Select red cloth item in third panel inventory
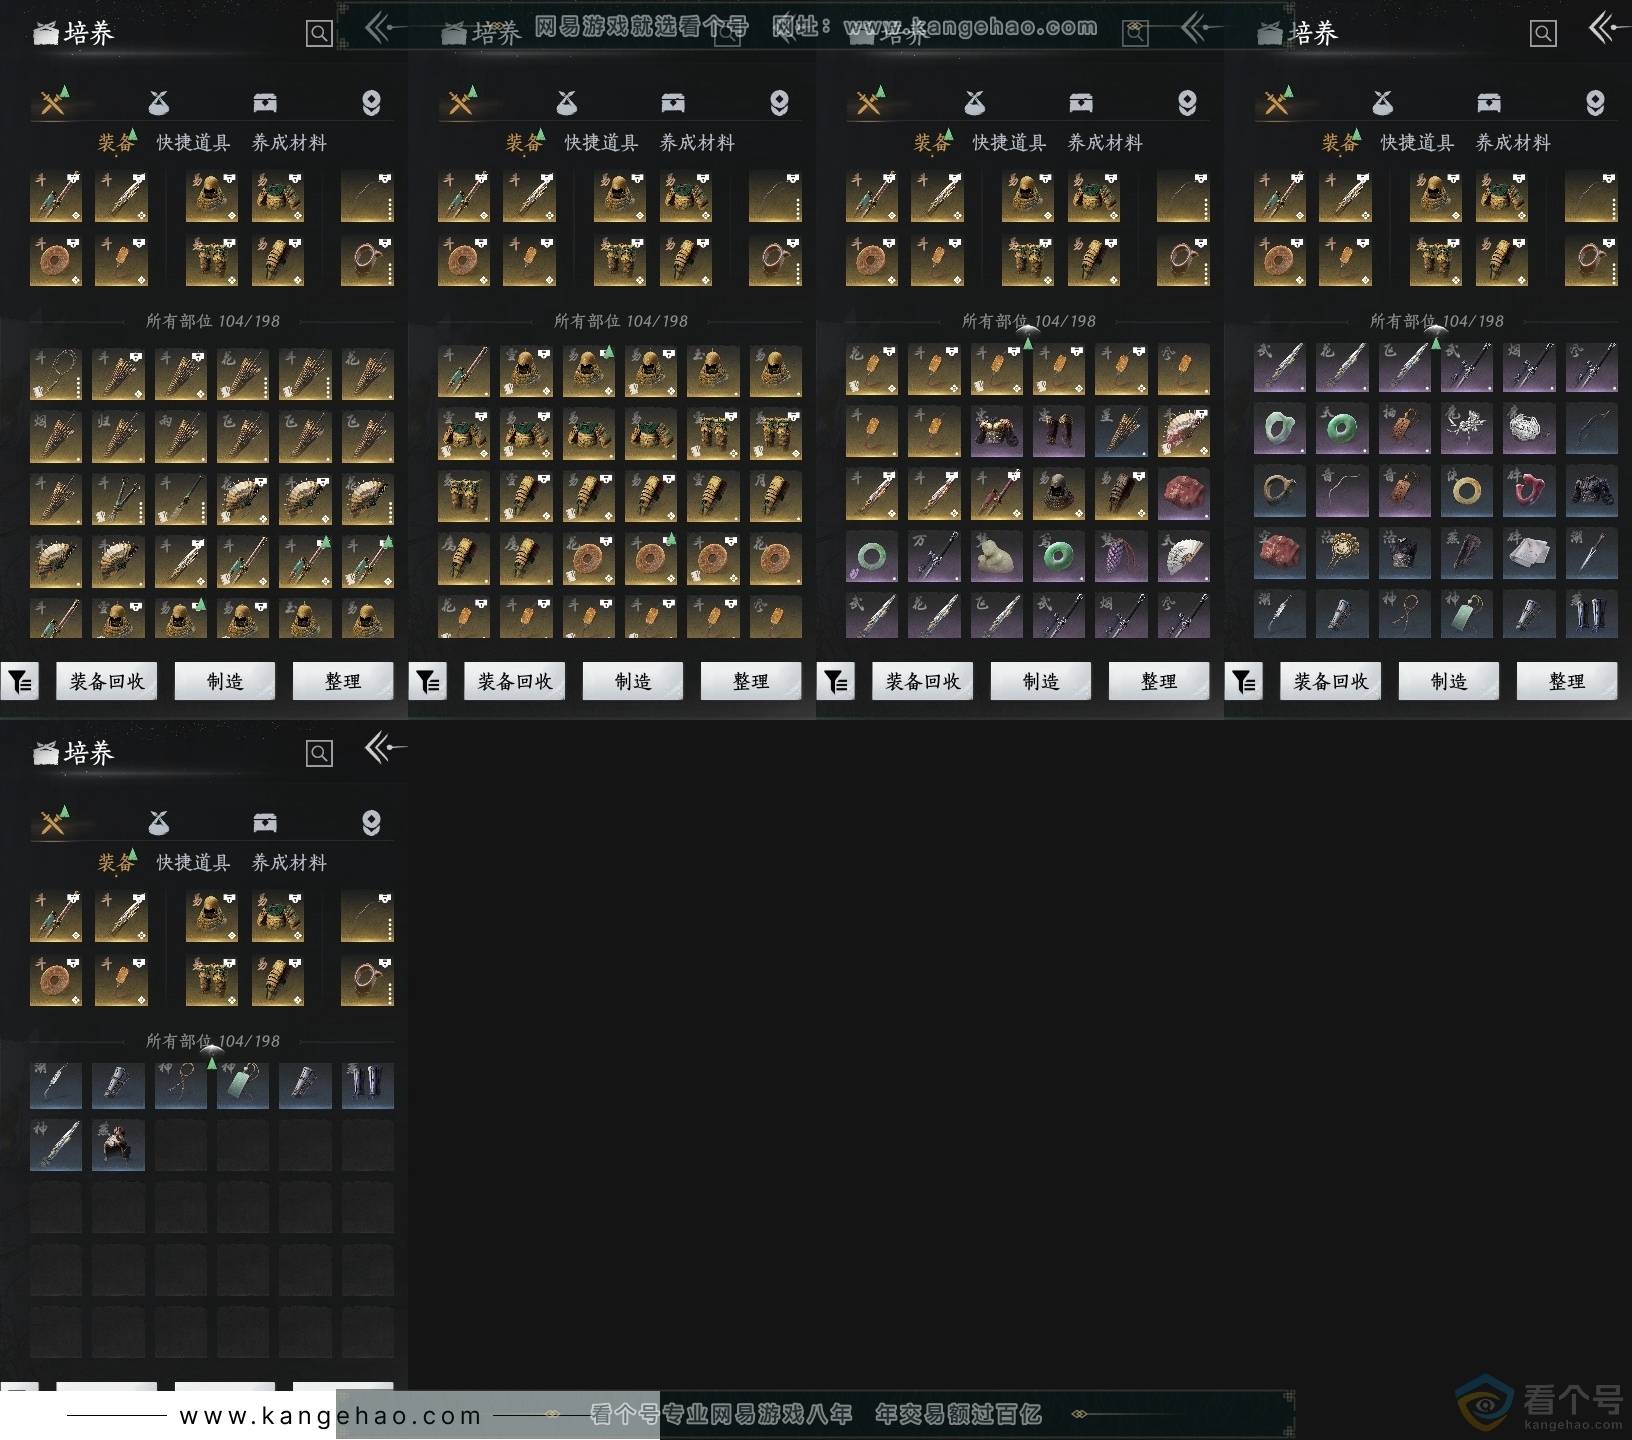1632x1440 pixels. click(x=1184, y=496)
